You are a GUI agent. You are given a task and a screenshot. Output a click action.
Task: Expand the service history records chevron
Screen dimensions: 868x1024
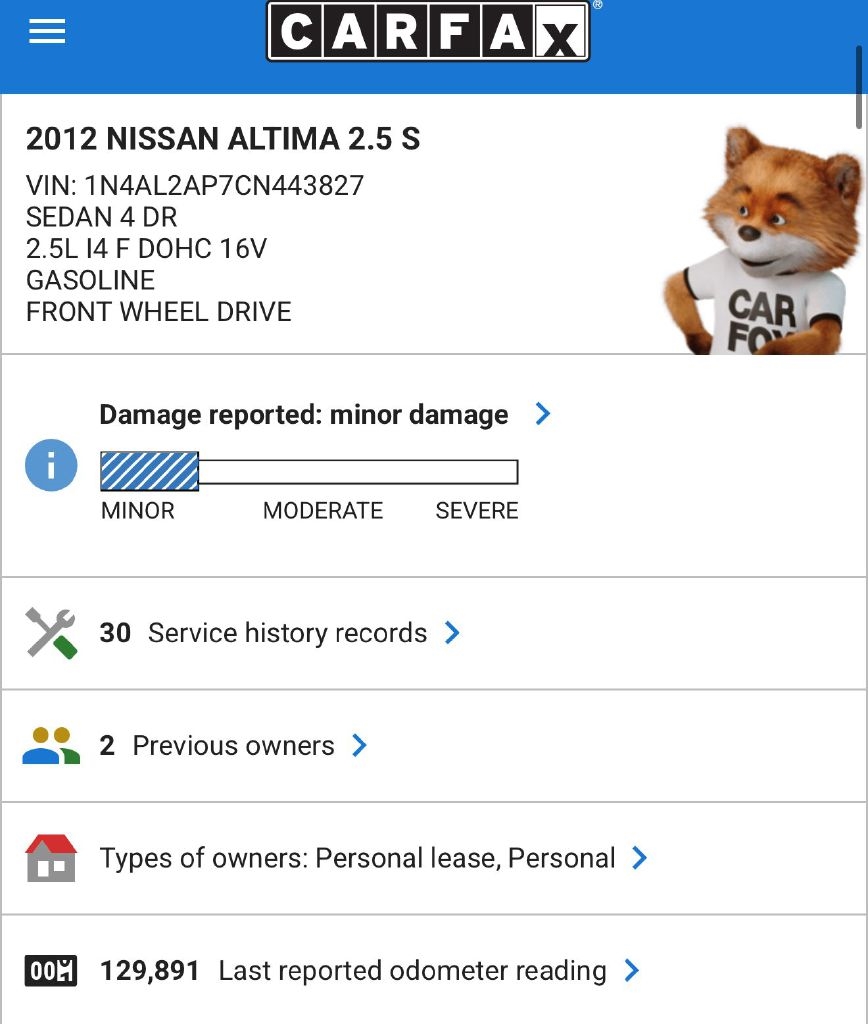[x=452, y=633]
